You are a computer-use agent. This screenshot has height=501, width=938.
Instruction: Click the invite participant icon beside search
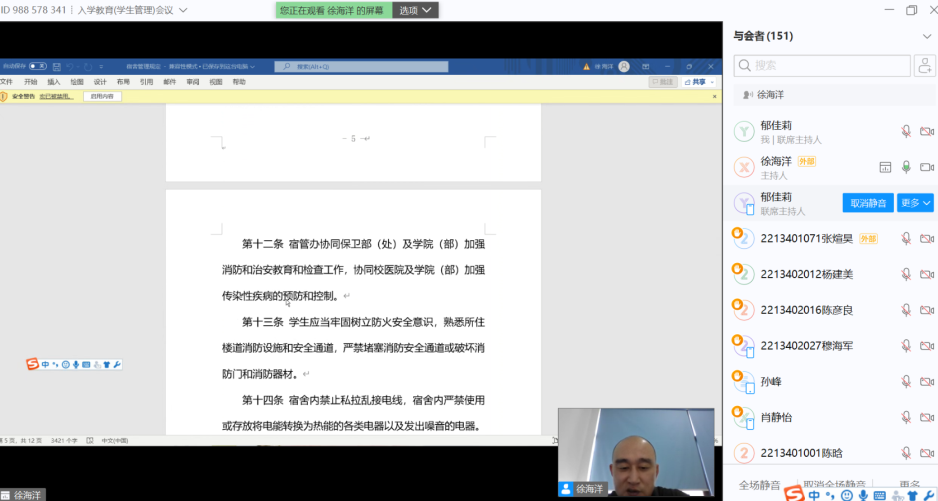[x=925, y=66]
